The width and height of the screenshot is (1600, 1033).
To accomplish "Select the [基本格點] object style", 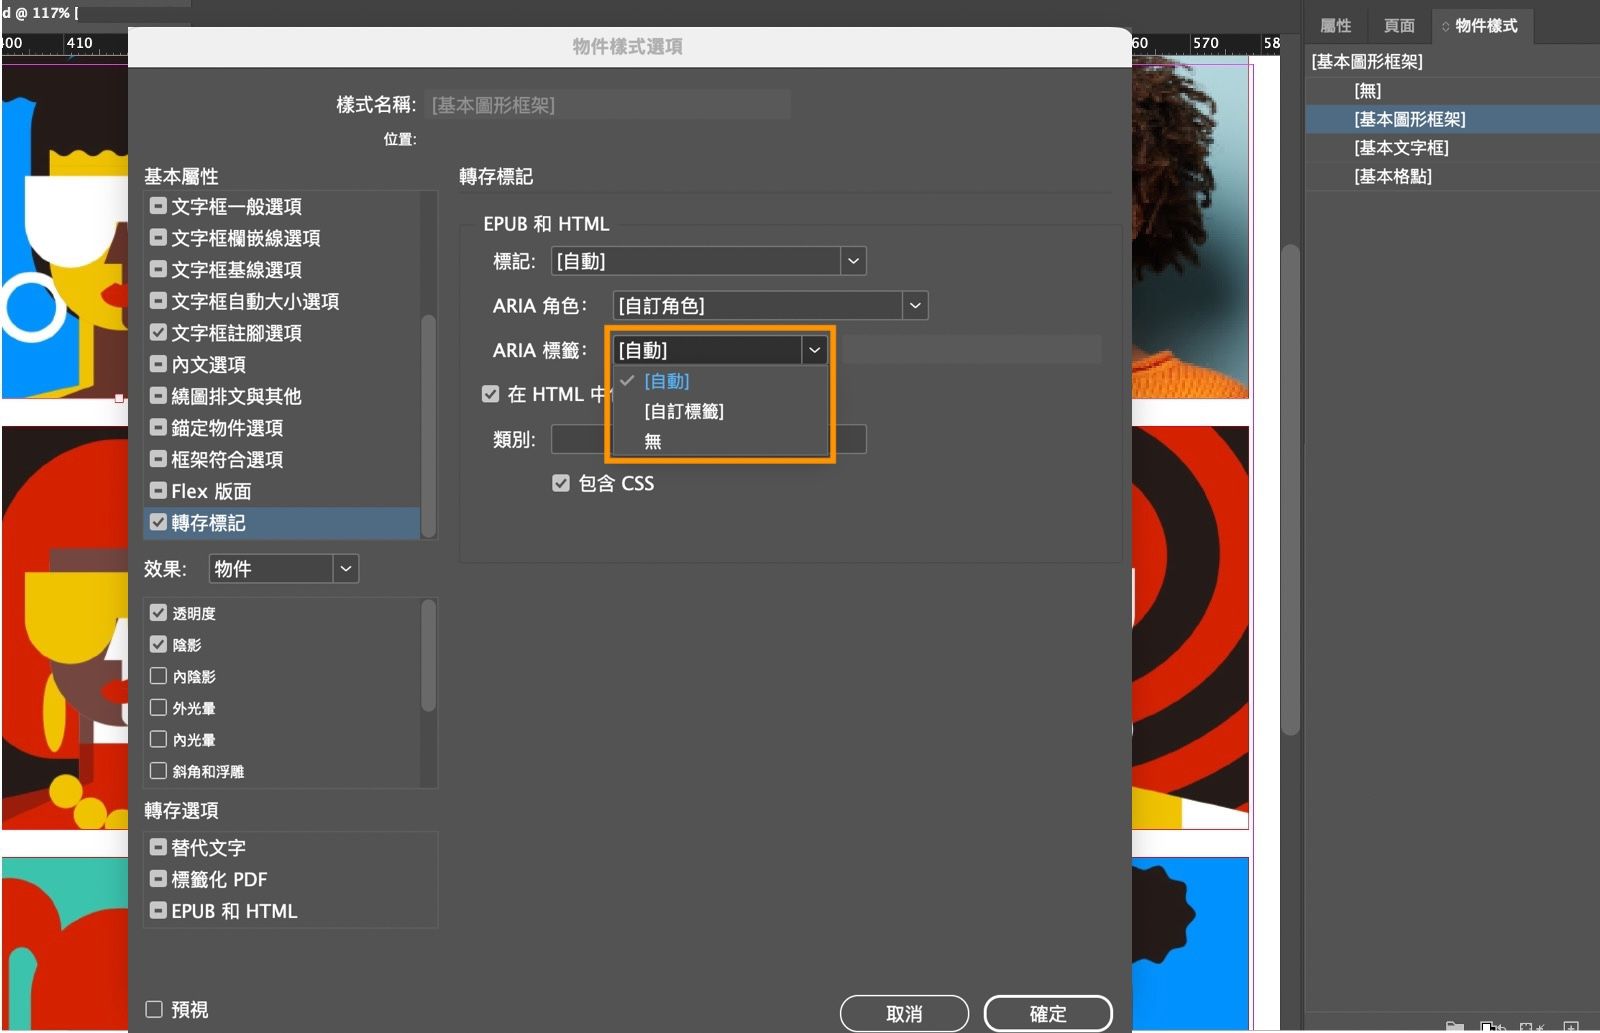I will click(x=1452, y=176).
